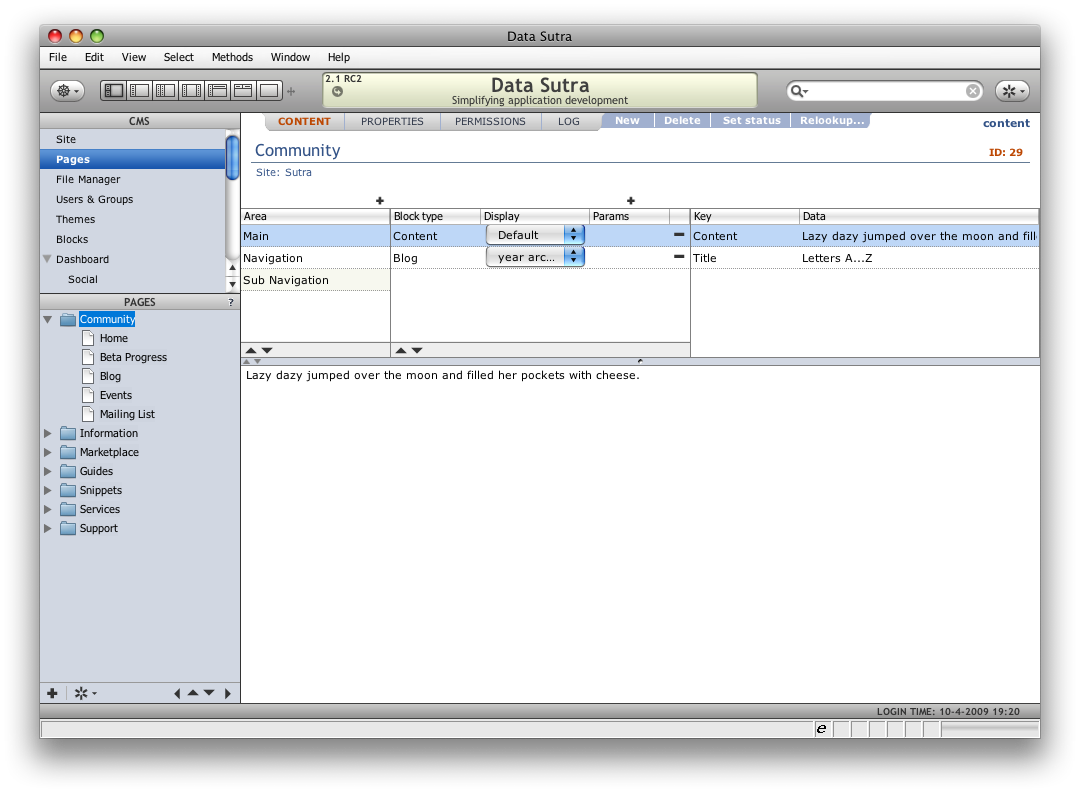The height and width of the screenshot is (793, 1080).
Task: Open the Window menu
Action: click(x=290, y=57)
